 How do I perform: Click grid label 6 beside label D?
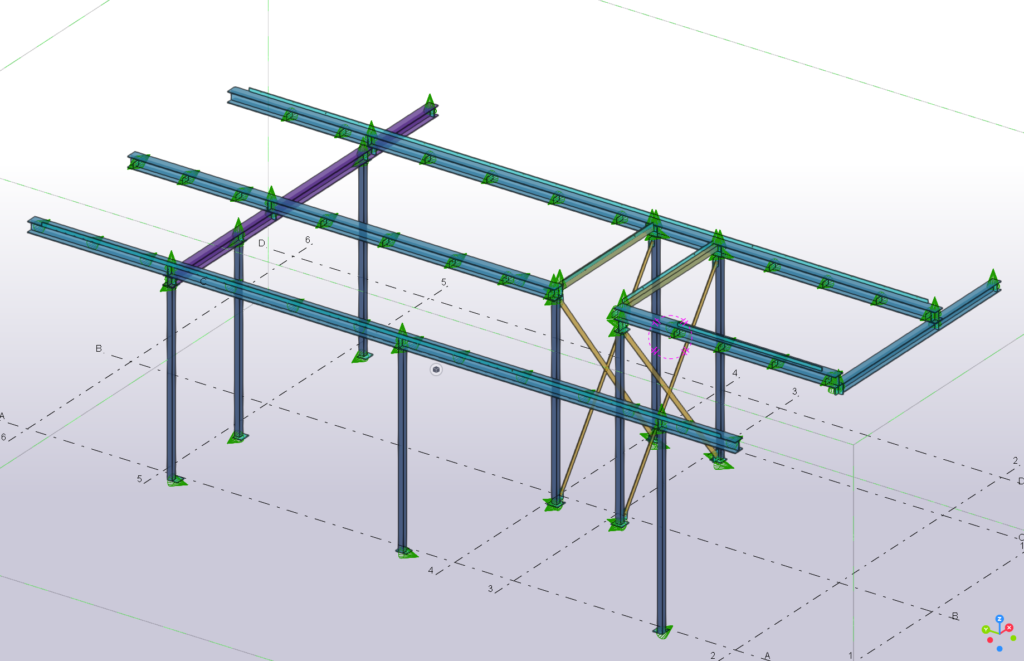point(308,240)
